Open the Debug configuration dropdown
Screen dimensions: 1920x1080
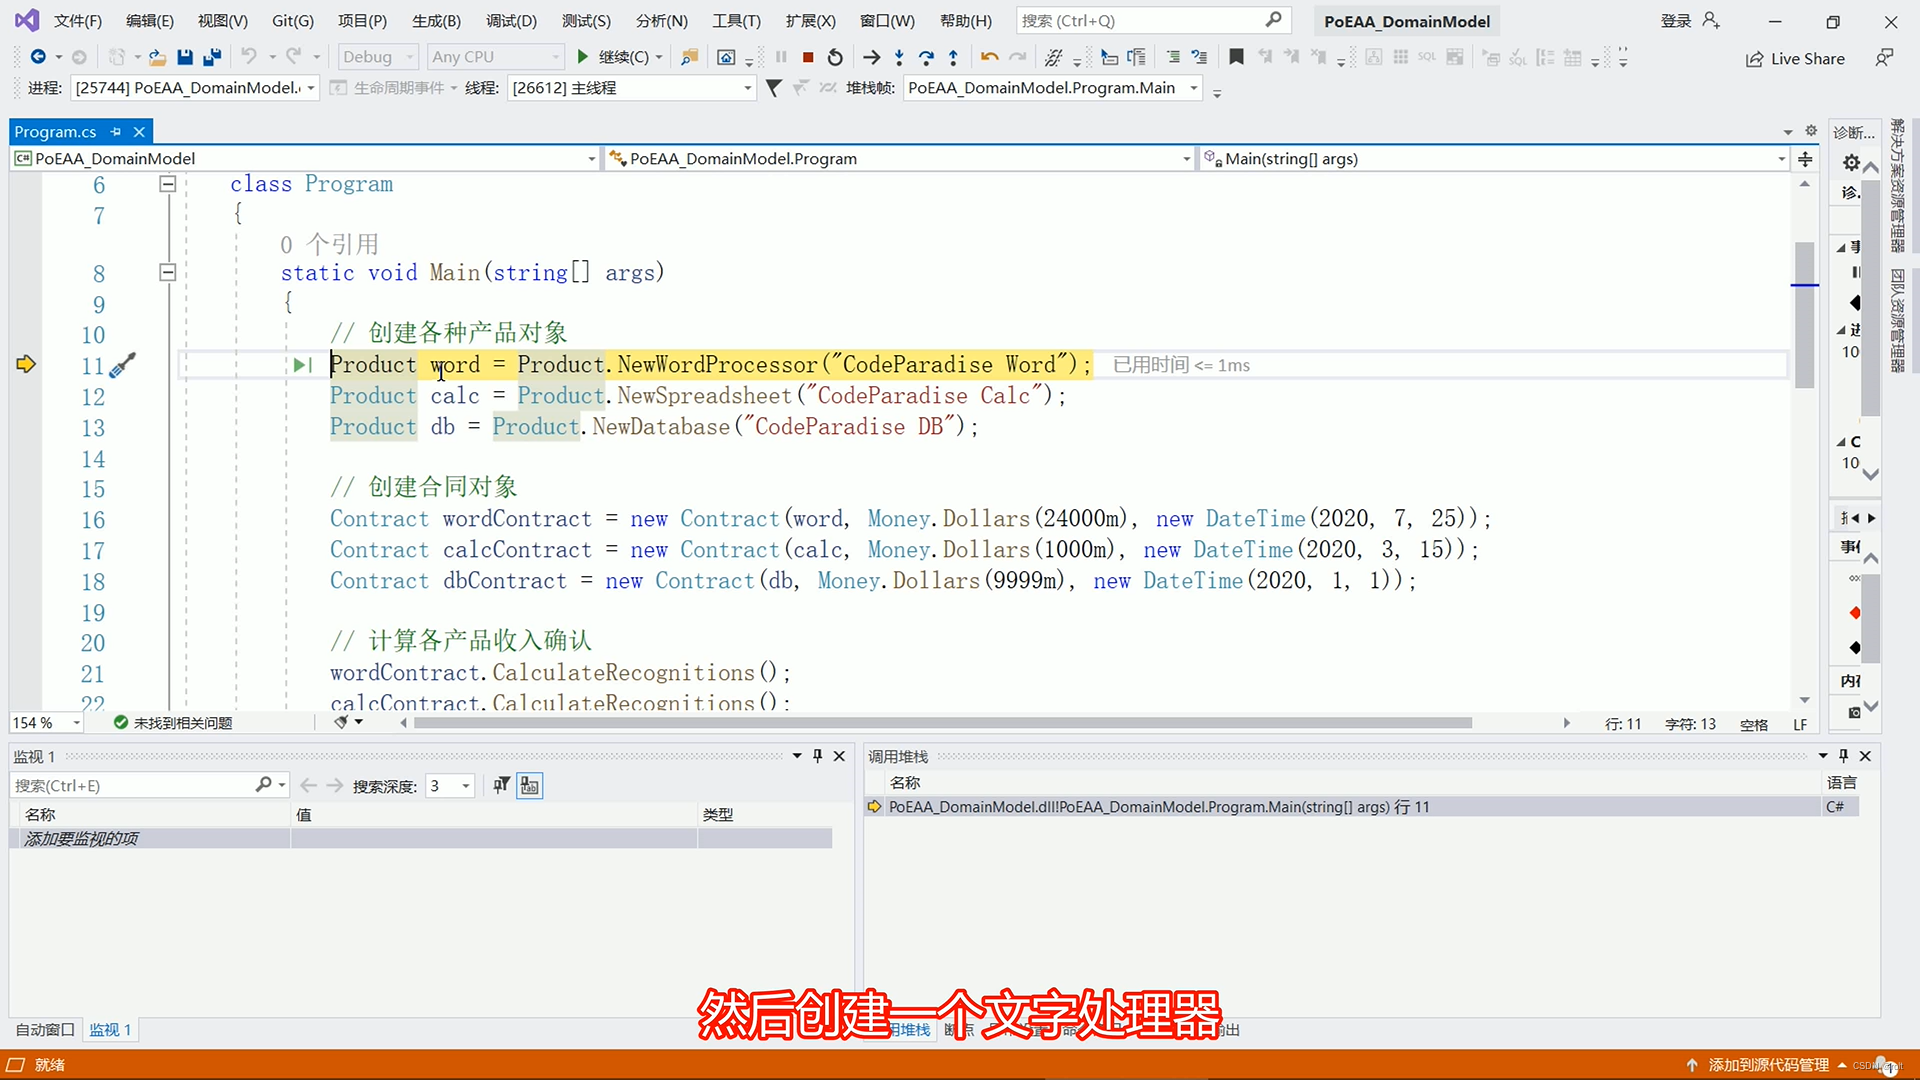point(378,57)
